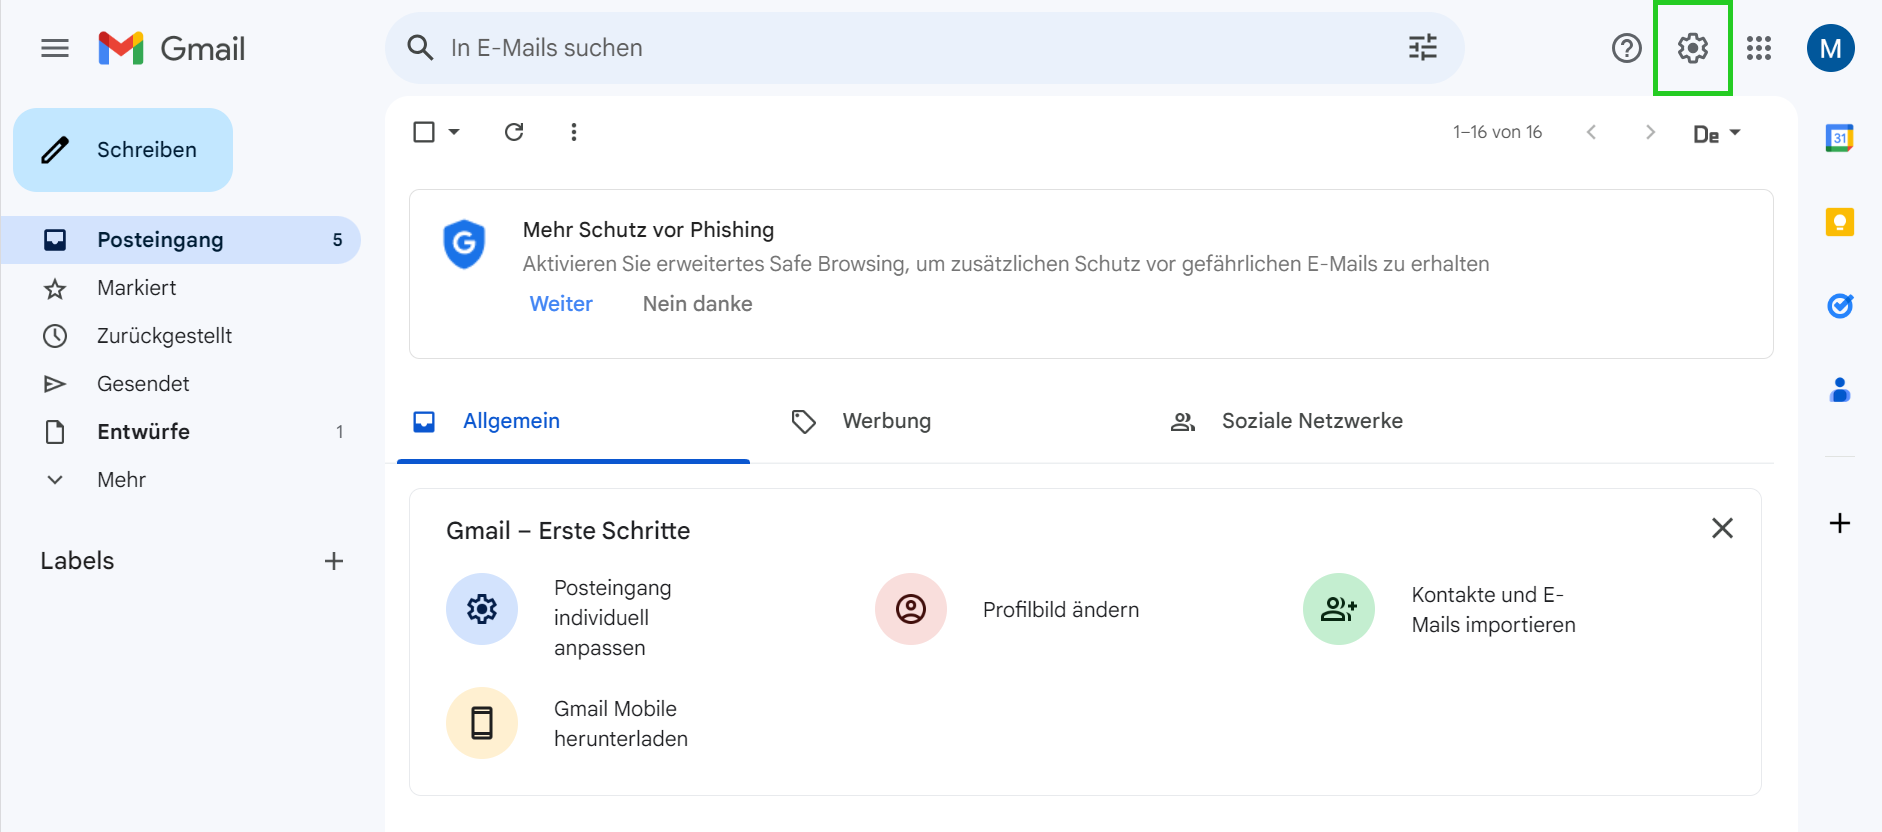Click the search magnifier icon
Viewport: 1882px width, 832px height.
click(x=420, y=48)
